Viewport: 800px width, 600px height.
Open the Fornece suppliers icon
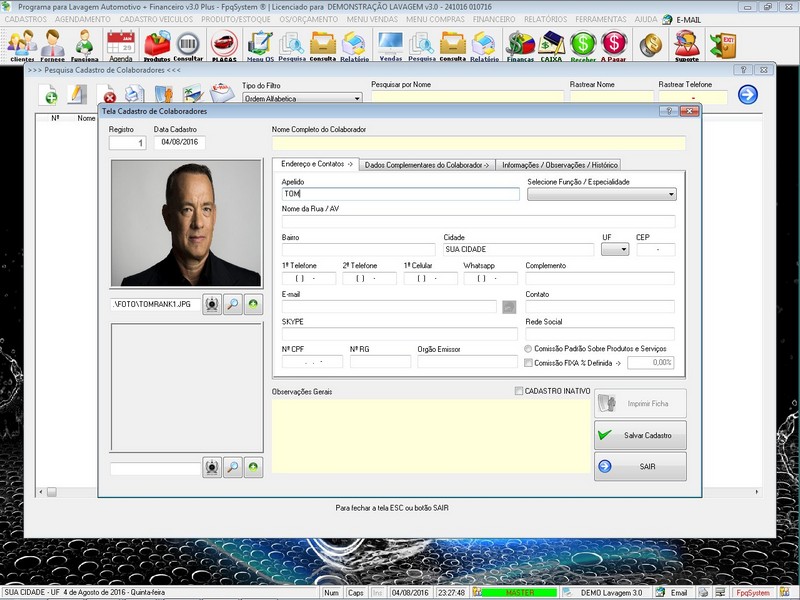[x=53, y=45]
